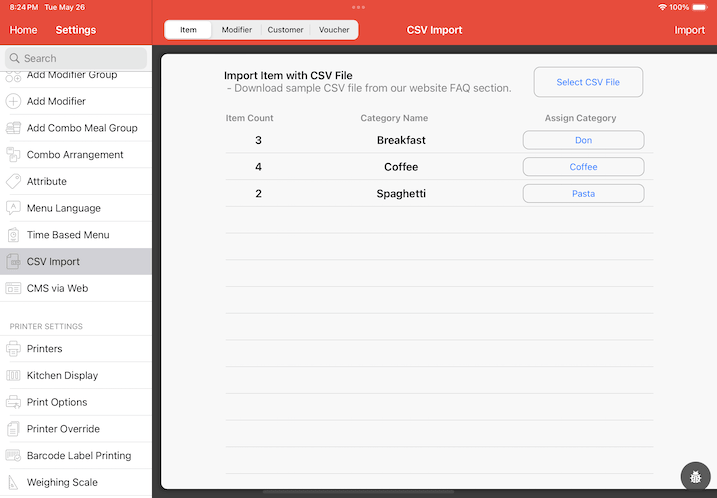Click the CSV Import page title

coord(434,30)
